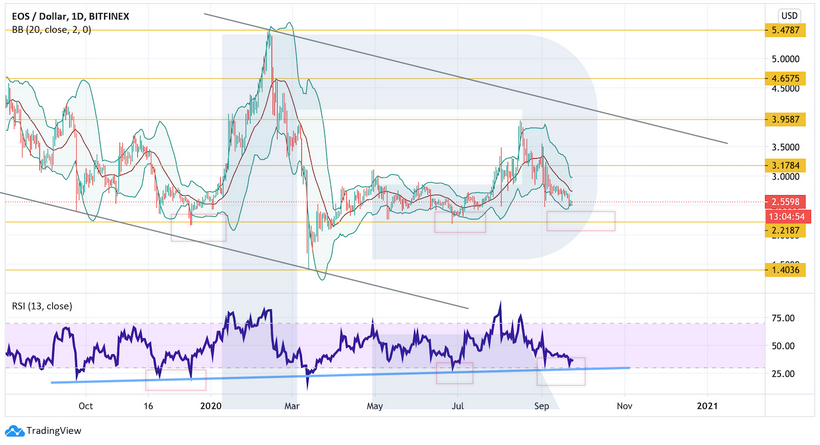Viewport: 820px width, 445px height.
Task: Click the RSI 50.00 axis value
Action: coord(783,346)
